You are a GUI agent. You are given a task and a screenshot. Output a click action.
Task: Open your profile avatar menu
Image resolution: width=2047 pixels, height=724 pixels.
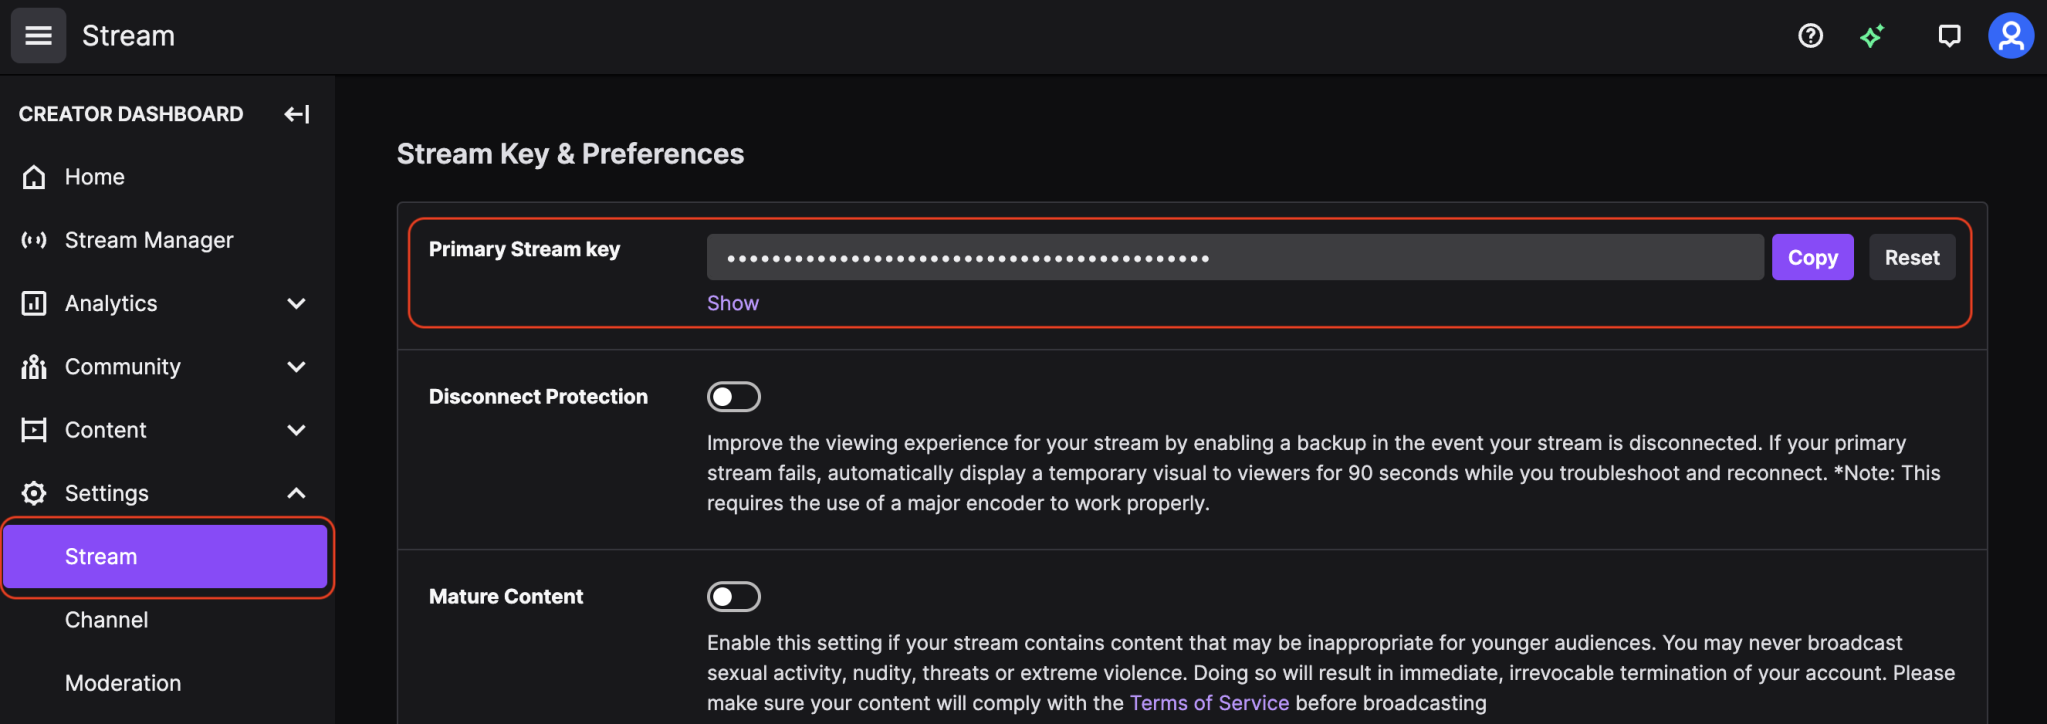click(x=2011, y=35)
